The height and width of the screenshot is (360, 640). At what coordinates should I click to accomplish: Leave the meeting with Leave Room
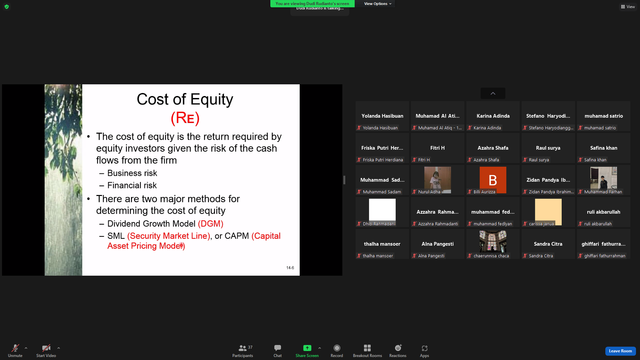coord(620,351)
